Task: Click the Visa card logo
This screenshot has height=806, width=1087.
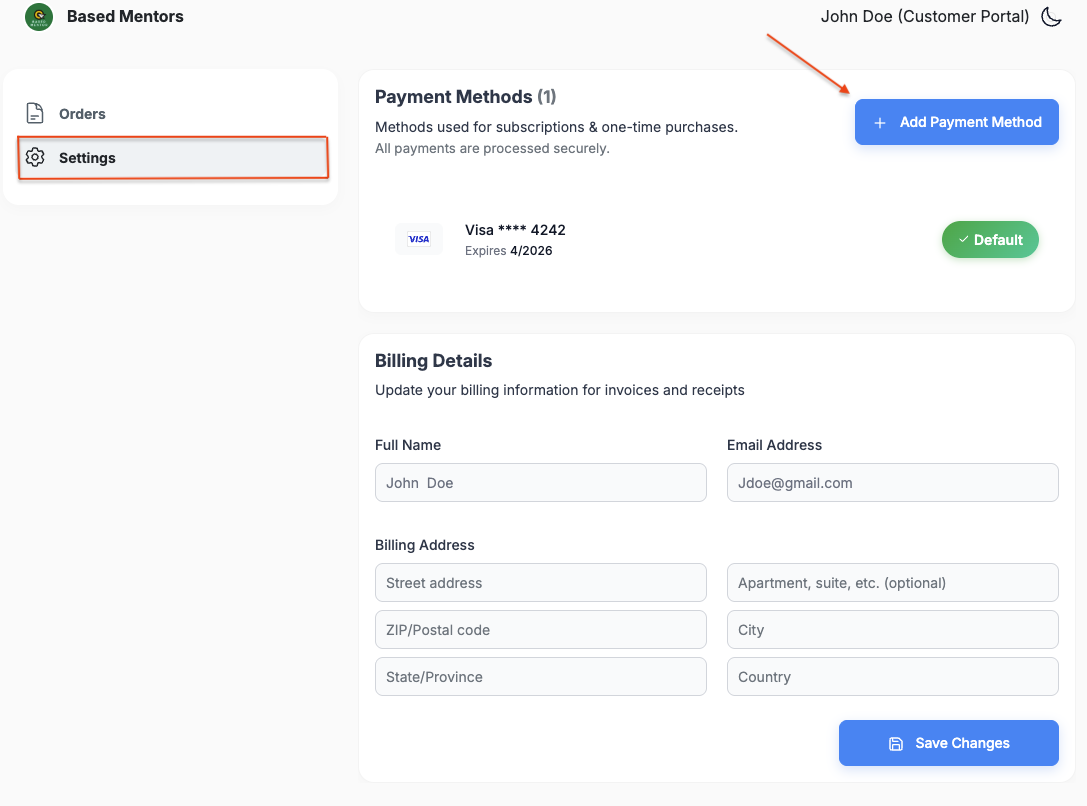Action: point(419,239)
